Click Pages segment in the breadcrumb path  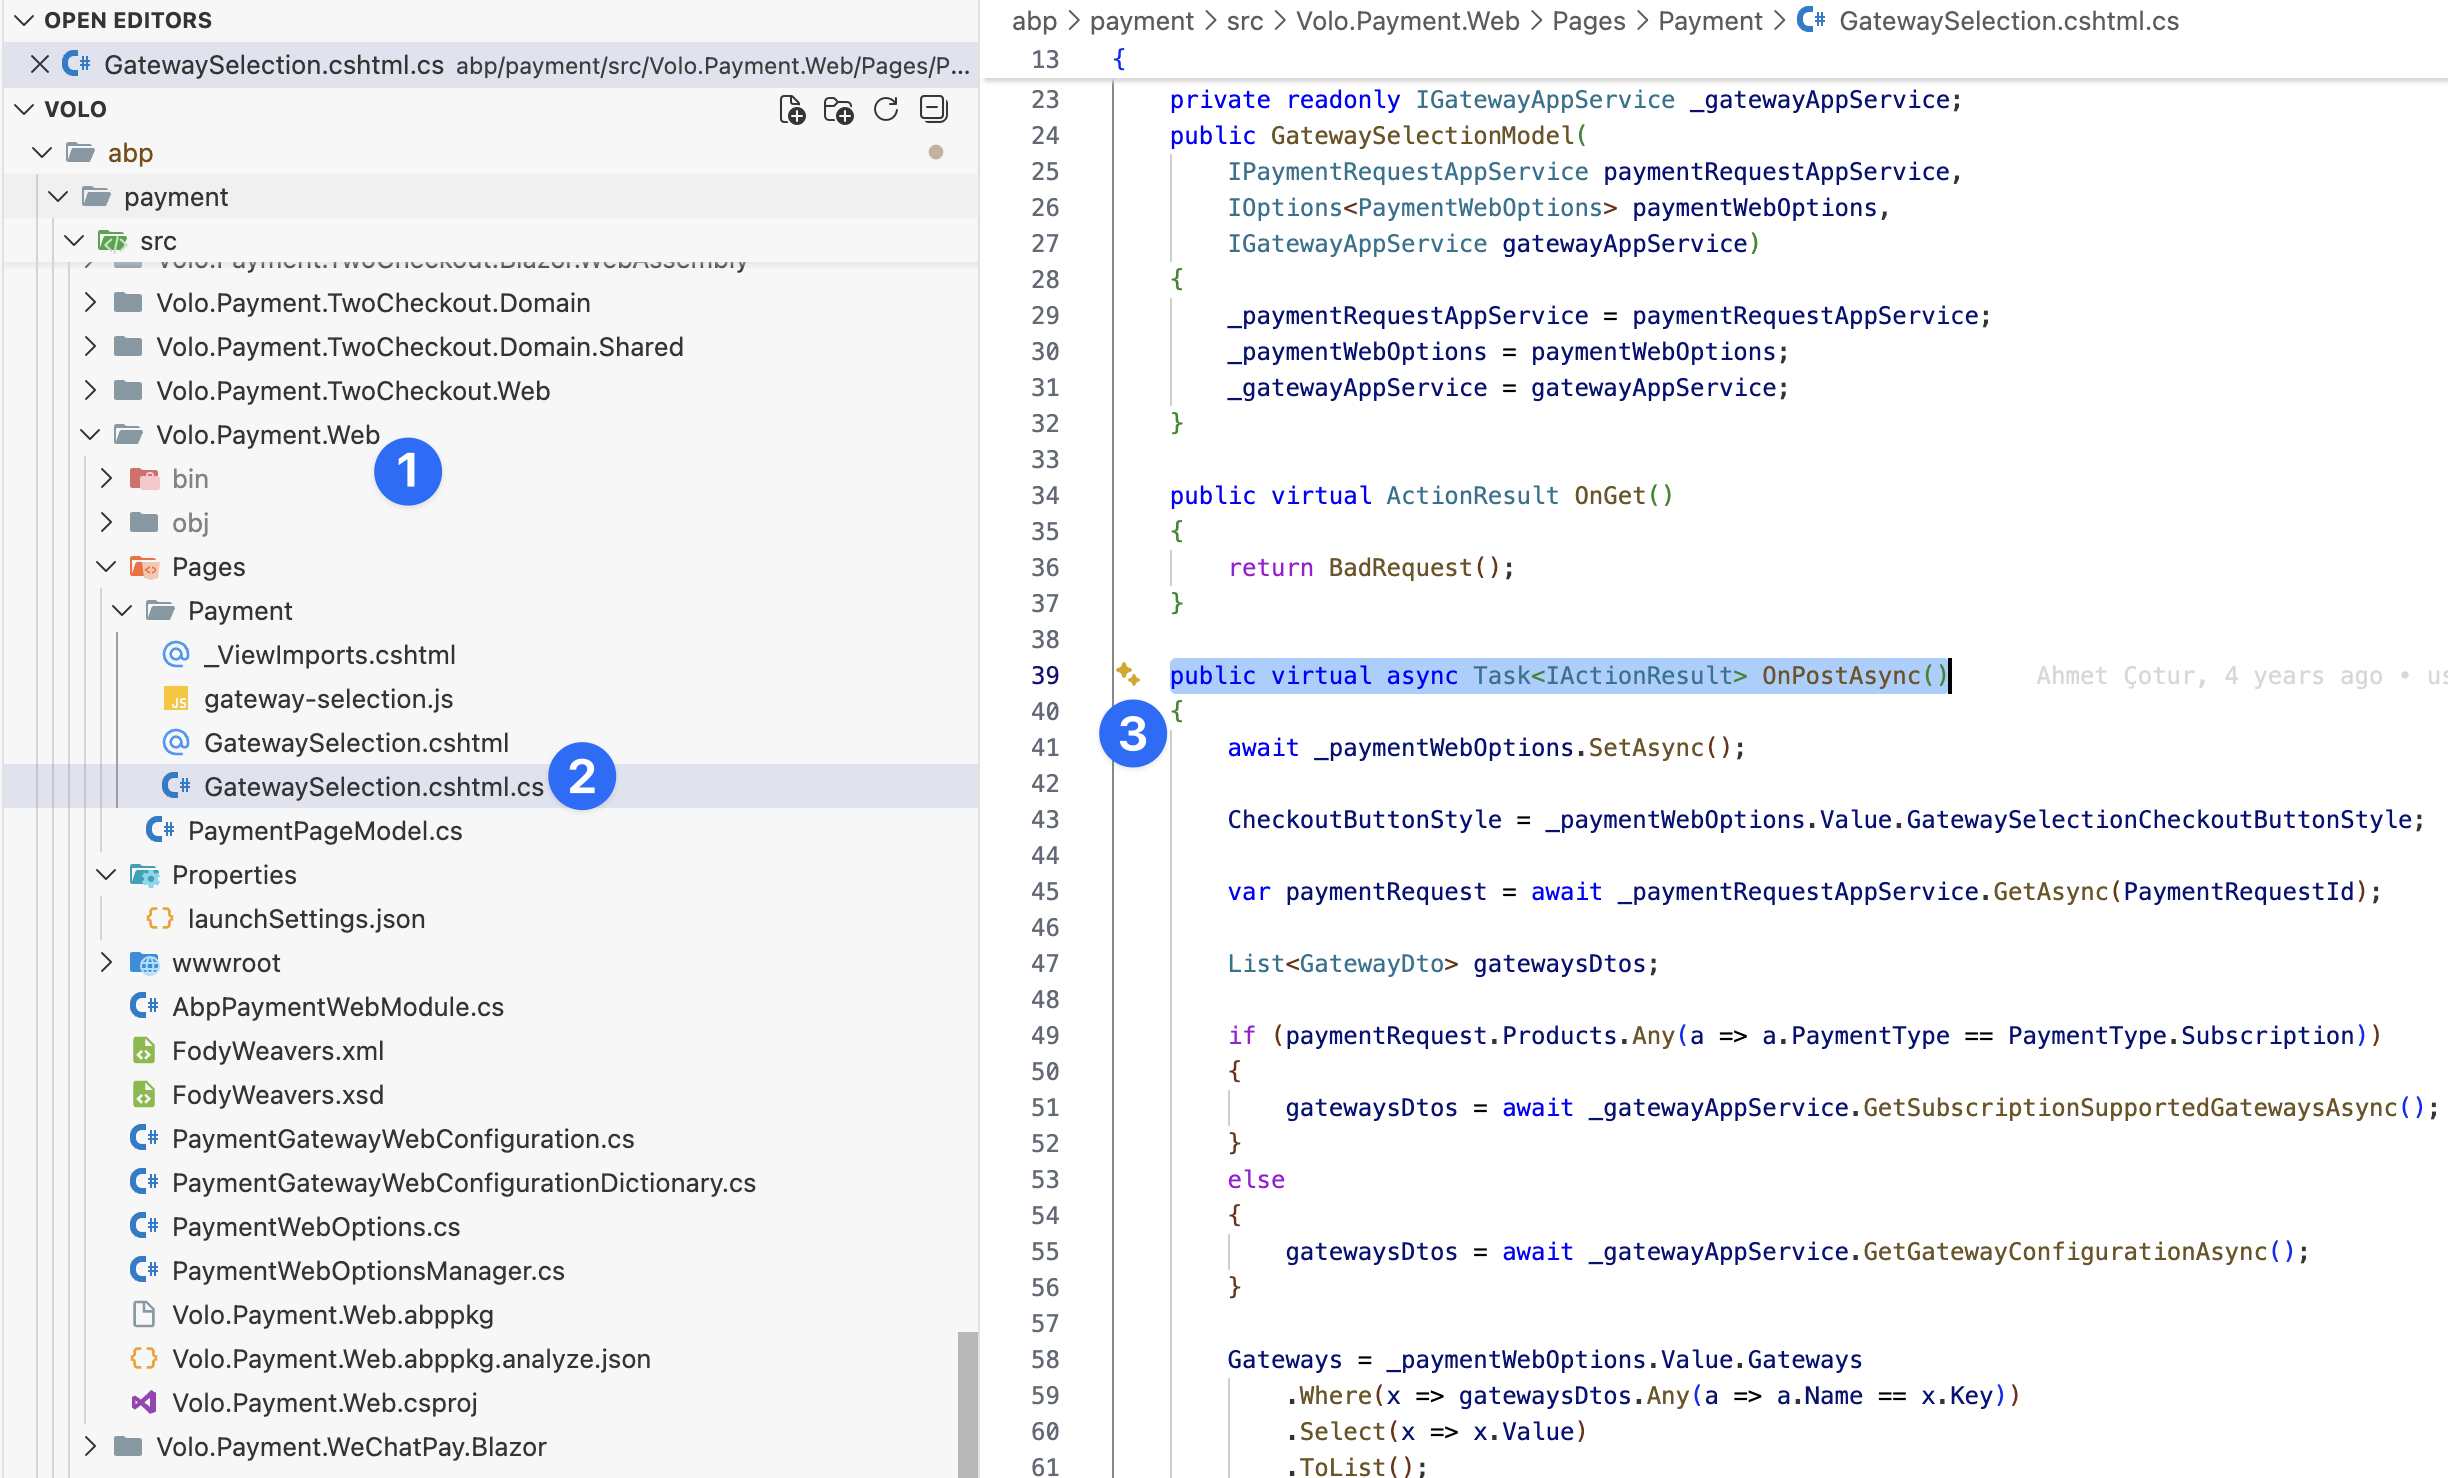(x=1588, y=21)
